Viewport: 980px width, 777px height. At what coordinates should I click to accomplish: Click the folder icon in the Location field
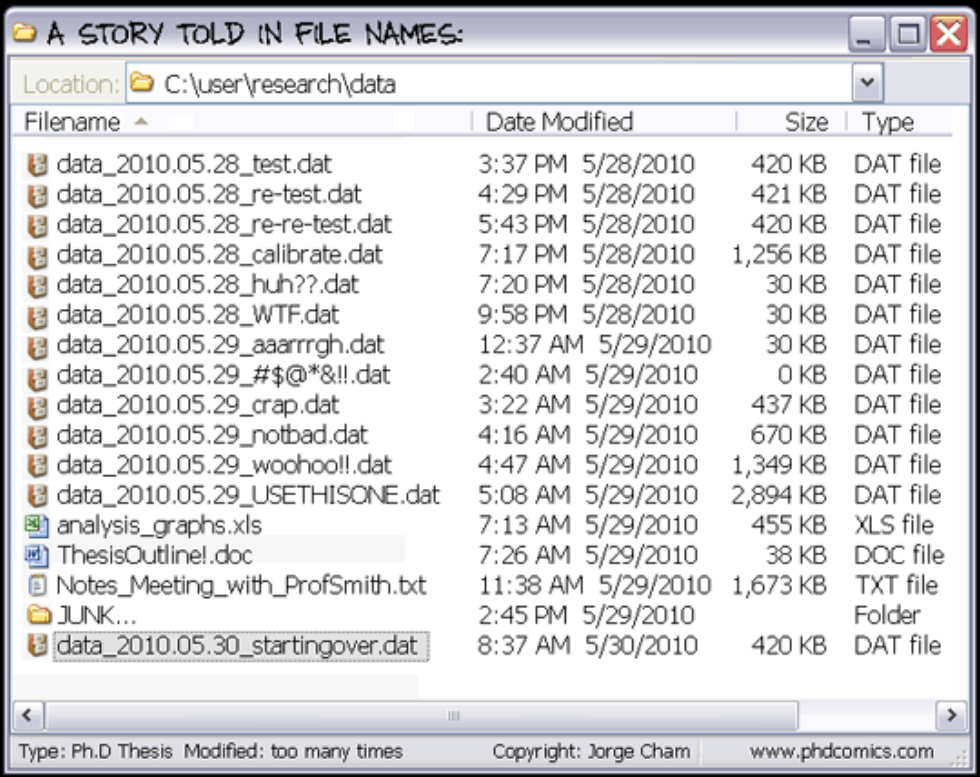142,83
